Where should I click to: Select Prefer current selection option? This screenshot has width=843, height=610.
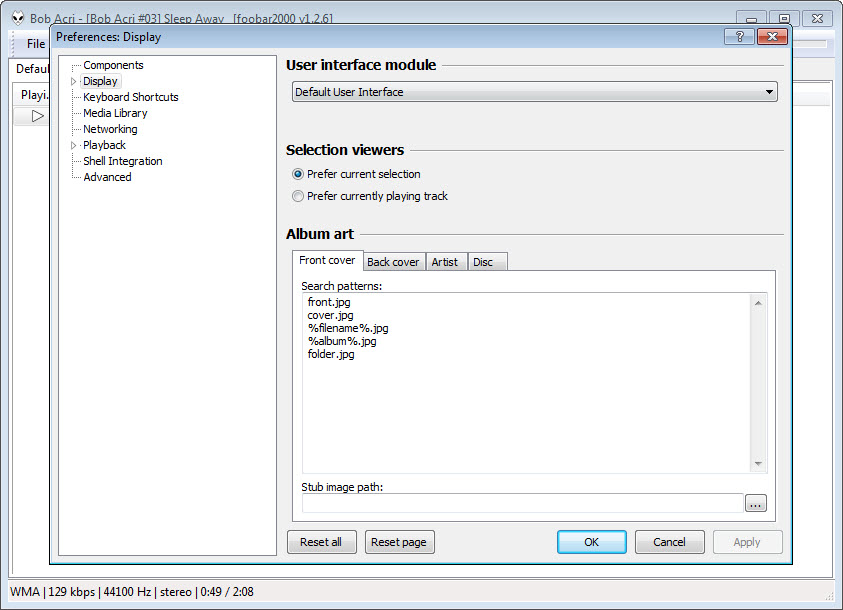298,174
